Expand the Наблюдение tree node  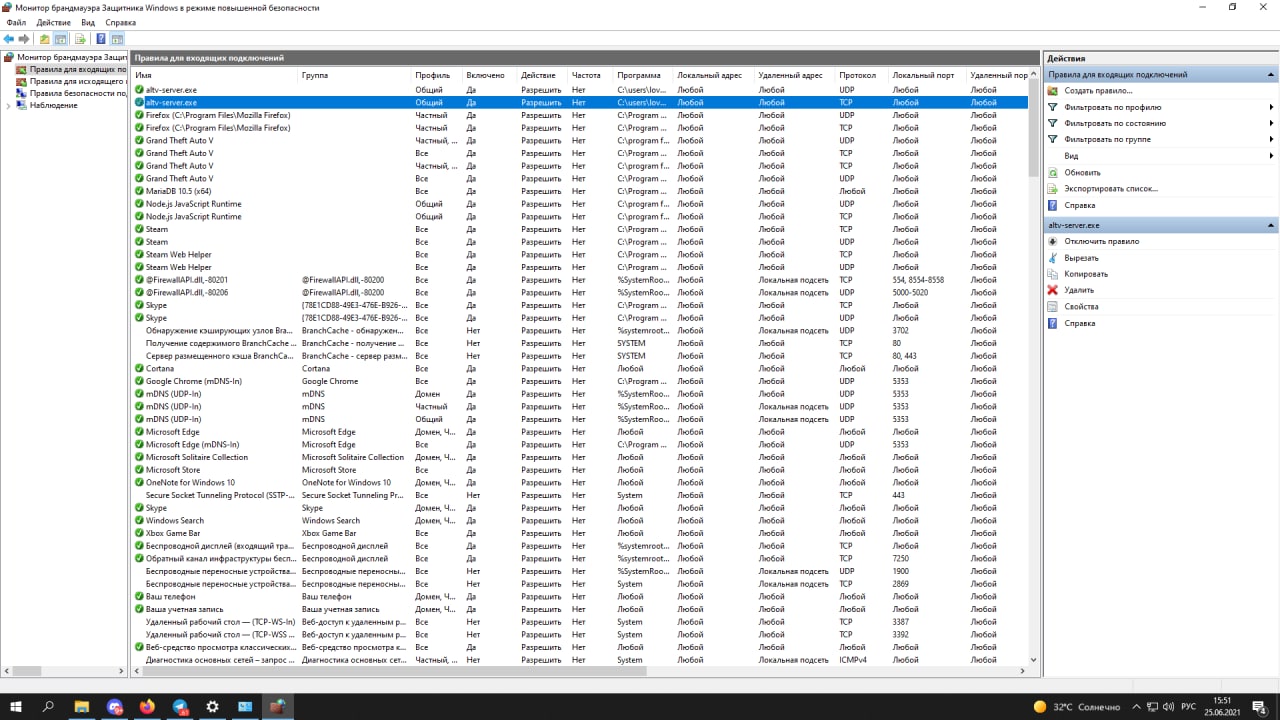tap(8, 105)
